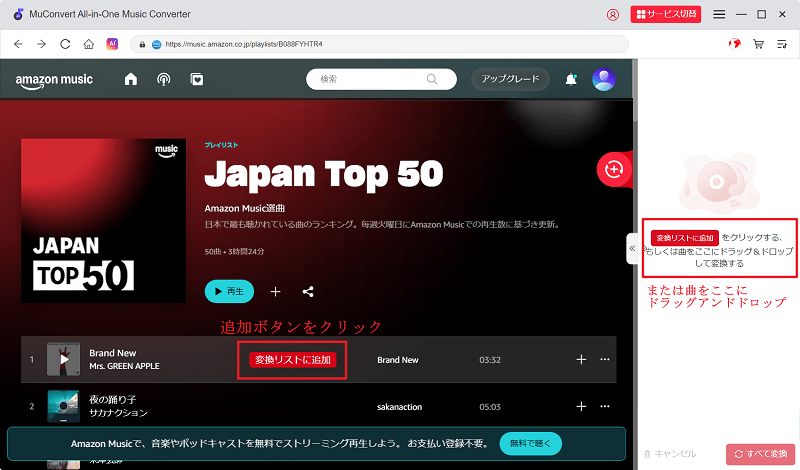Click the アップグレード button
Screen dimensions: 800x470
[510, 79]
